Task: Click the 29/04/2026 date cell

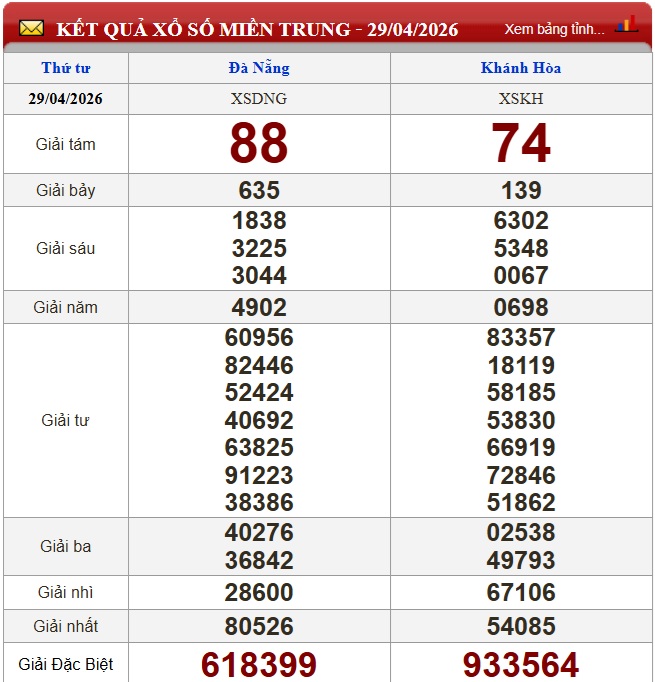Action: tap(66, 99)
